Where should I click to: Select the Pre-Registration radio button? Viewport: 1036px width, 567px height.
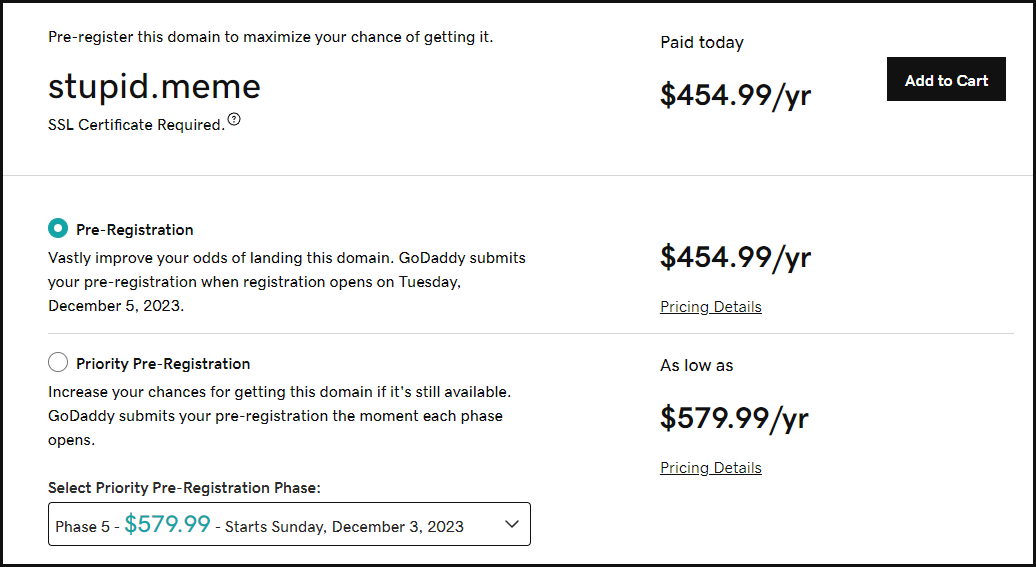(58, 229)
